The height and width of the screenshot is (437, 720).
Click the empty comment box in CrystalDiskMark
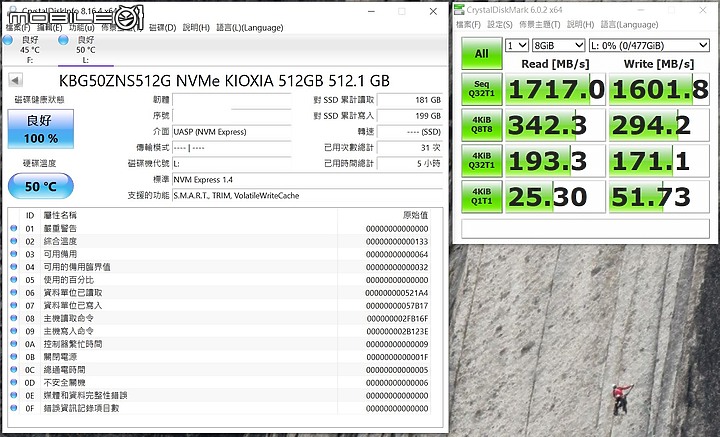coord(585,229)
